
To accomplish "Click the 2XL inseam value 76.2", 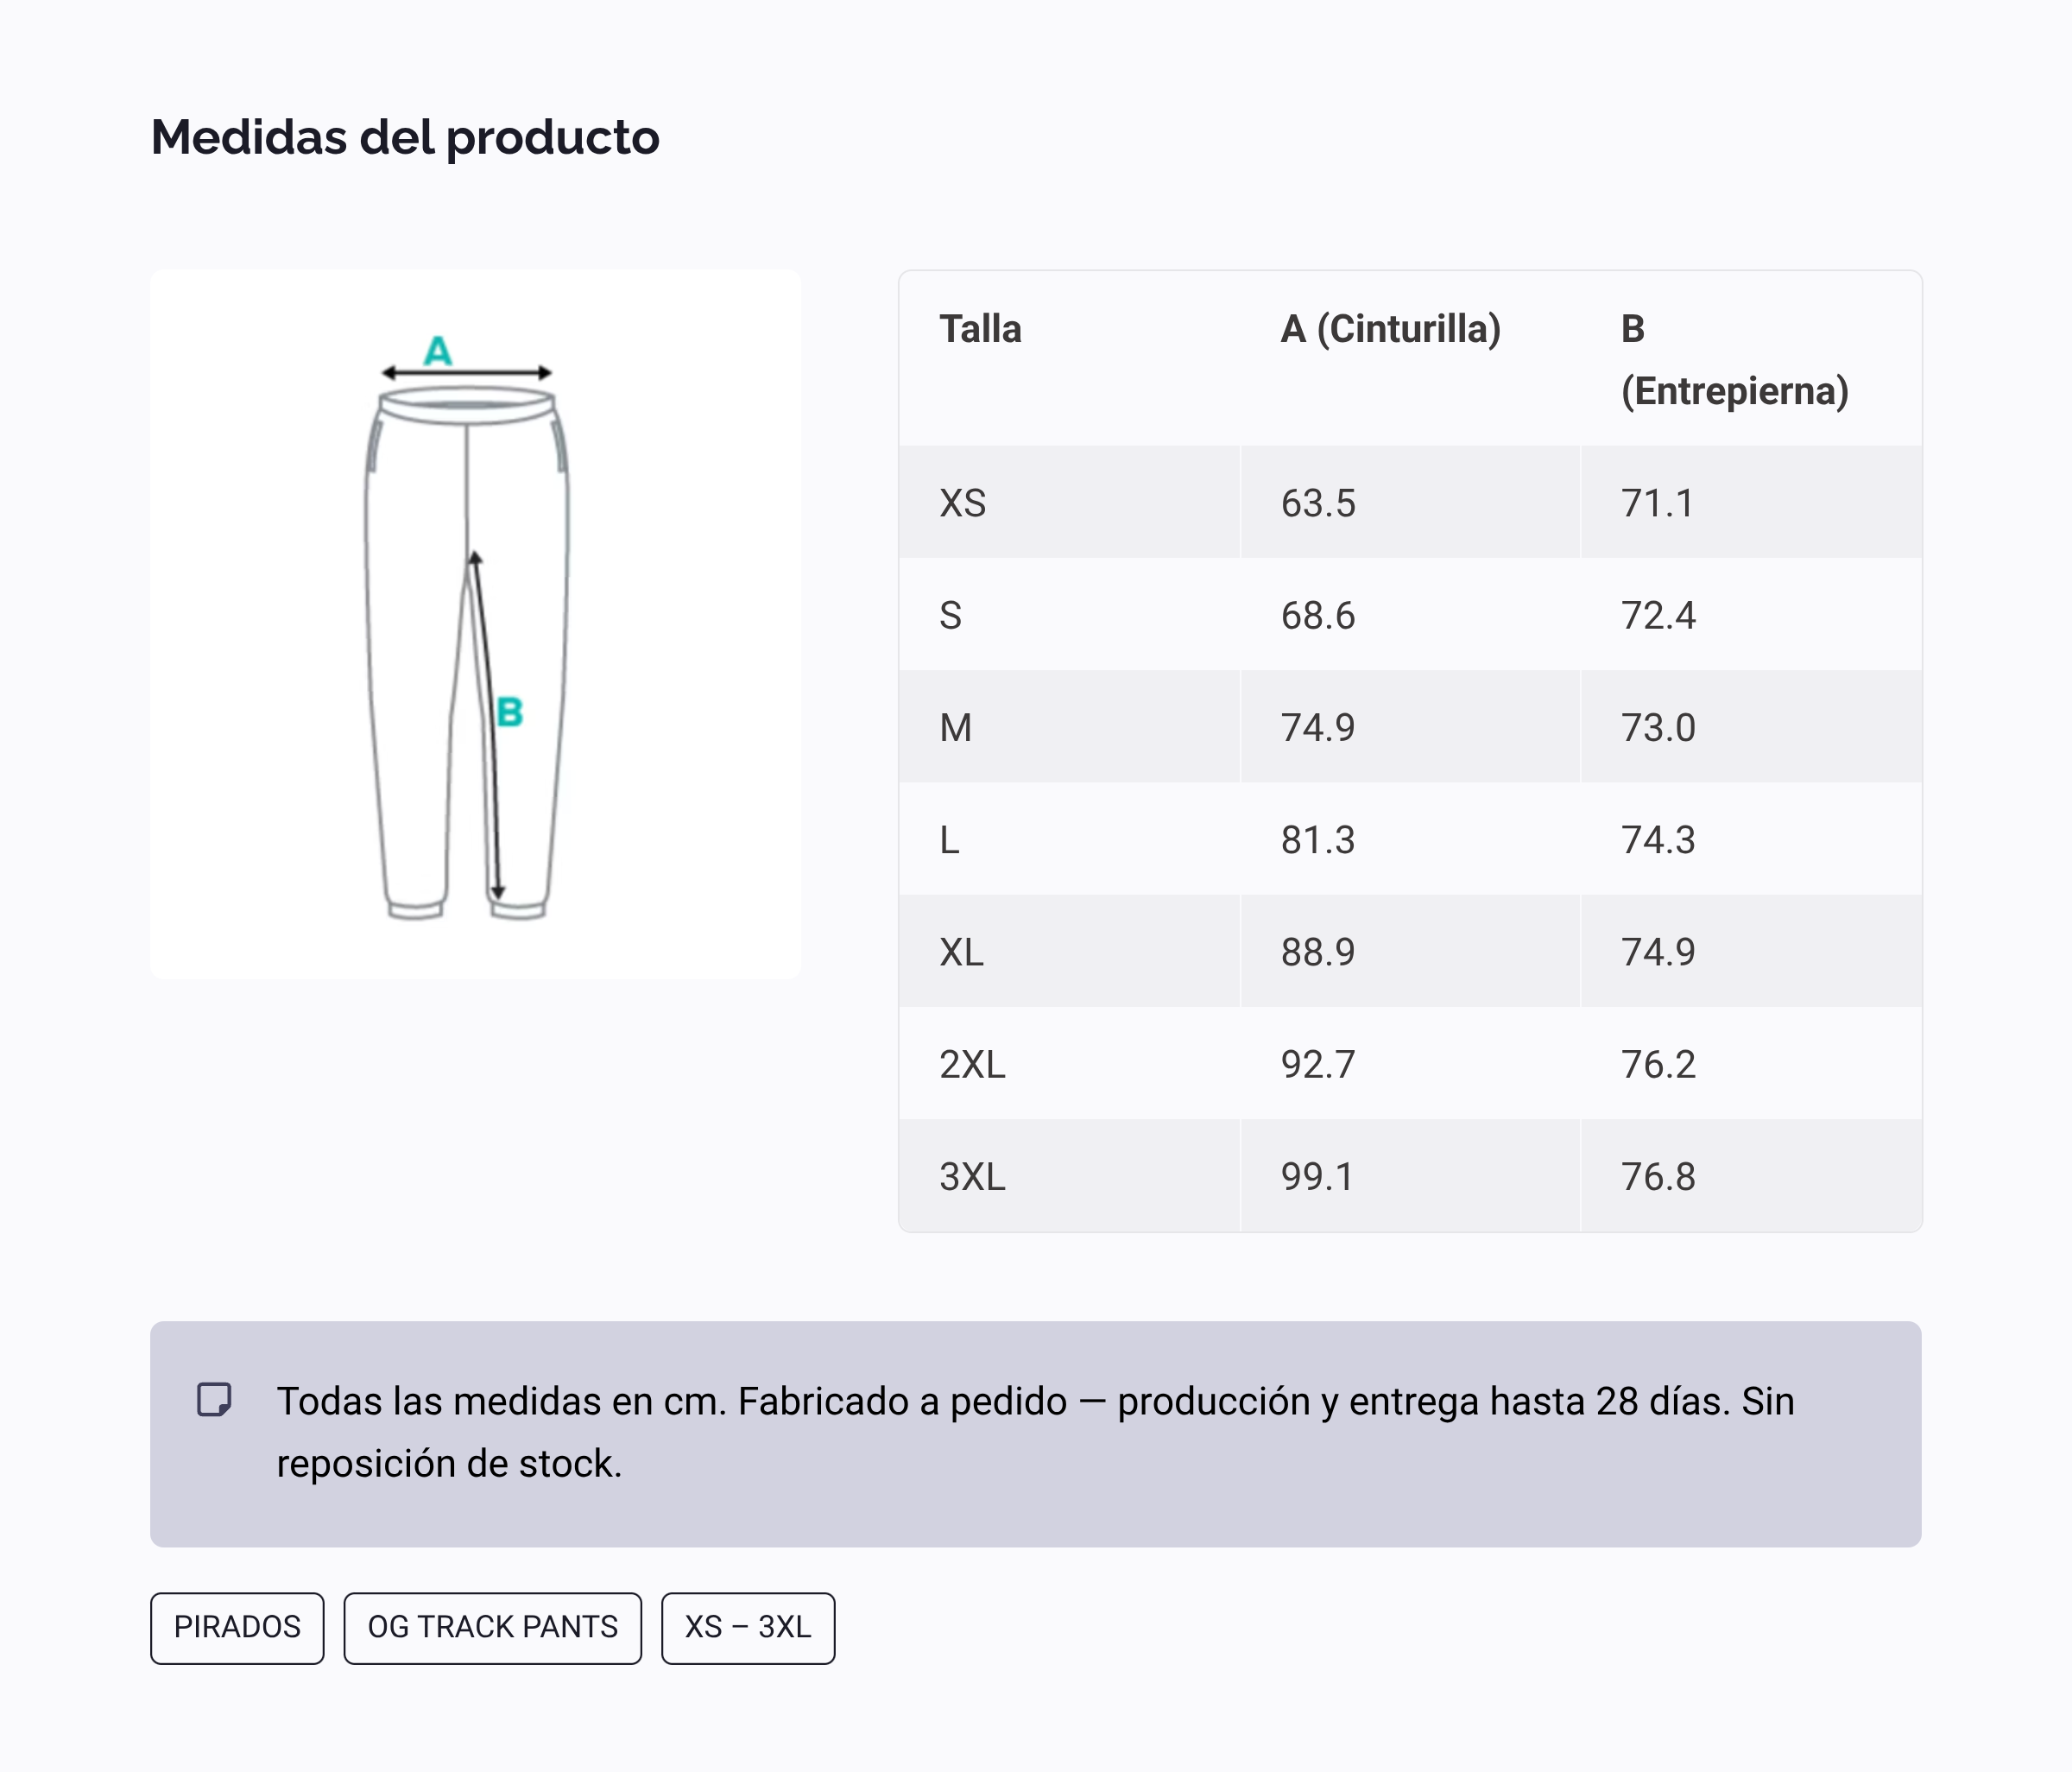I will tap(1658, 1065).
